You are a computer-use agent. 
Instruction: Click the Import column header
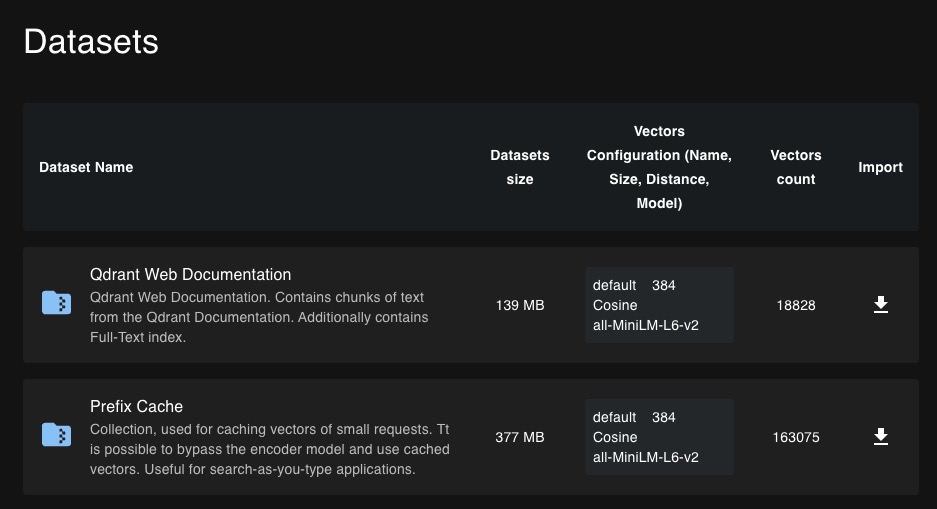pyautogui.click(x=880, y=167)
